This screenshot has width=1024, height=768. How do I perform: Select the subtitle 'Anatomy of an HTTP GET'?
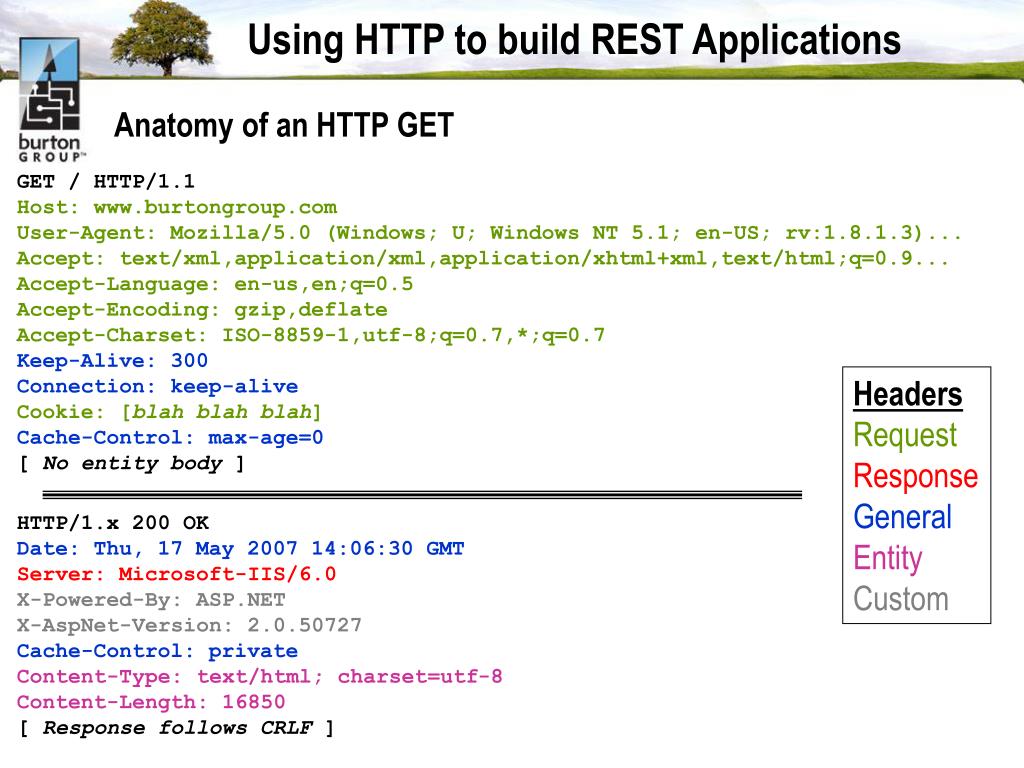click(x=283, y=125)
